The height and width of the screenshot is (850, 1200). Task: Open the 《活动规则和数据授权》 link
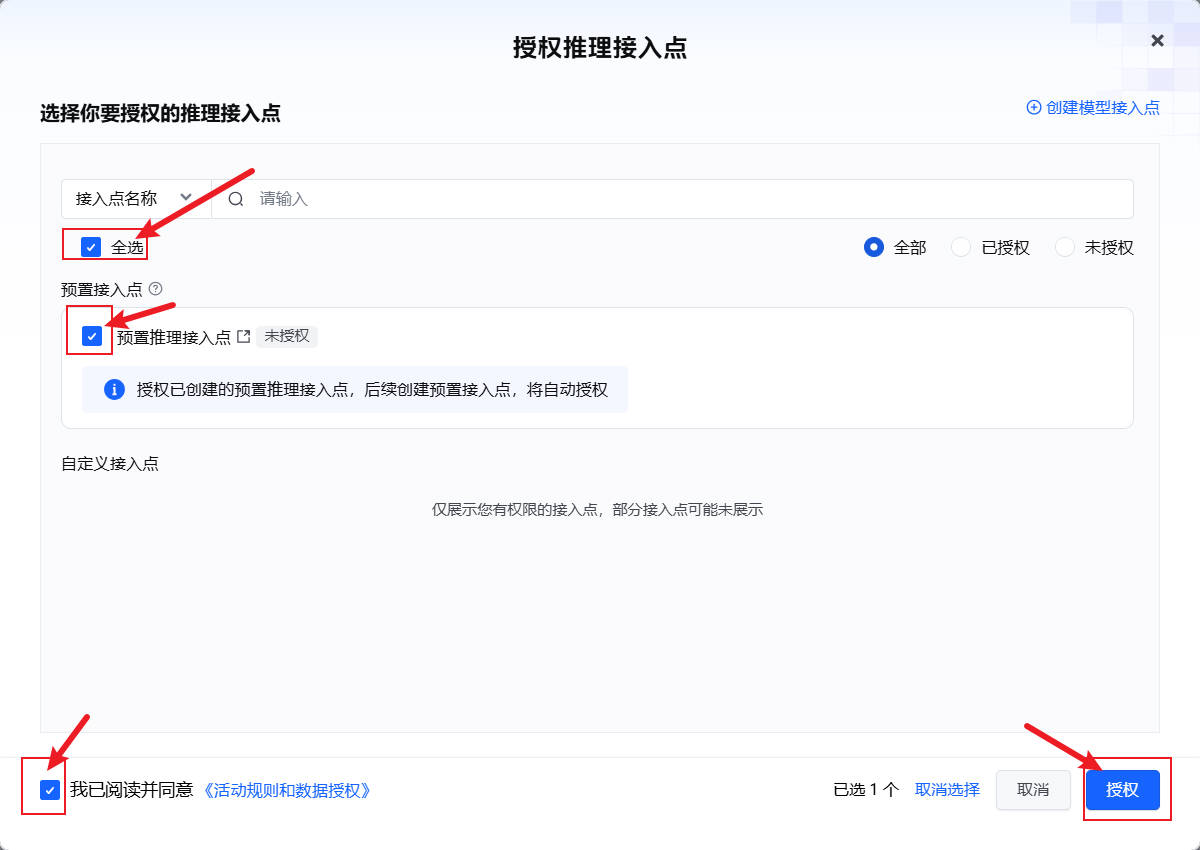click(289, 790)
